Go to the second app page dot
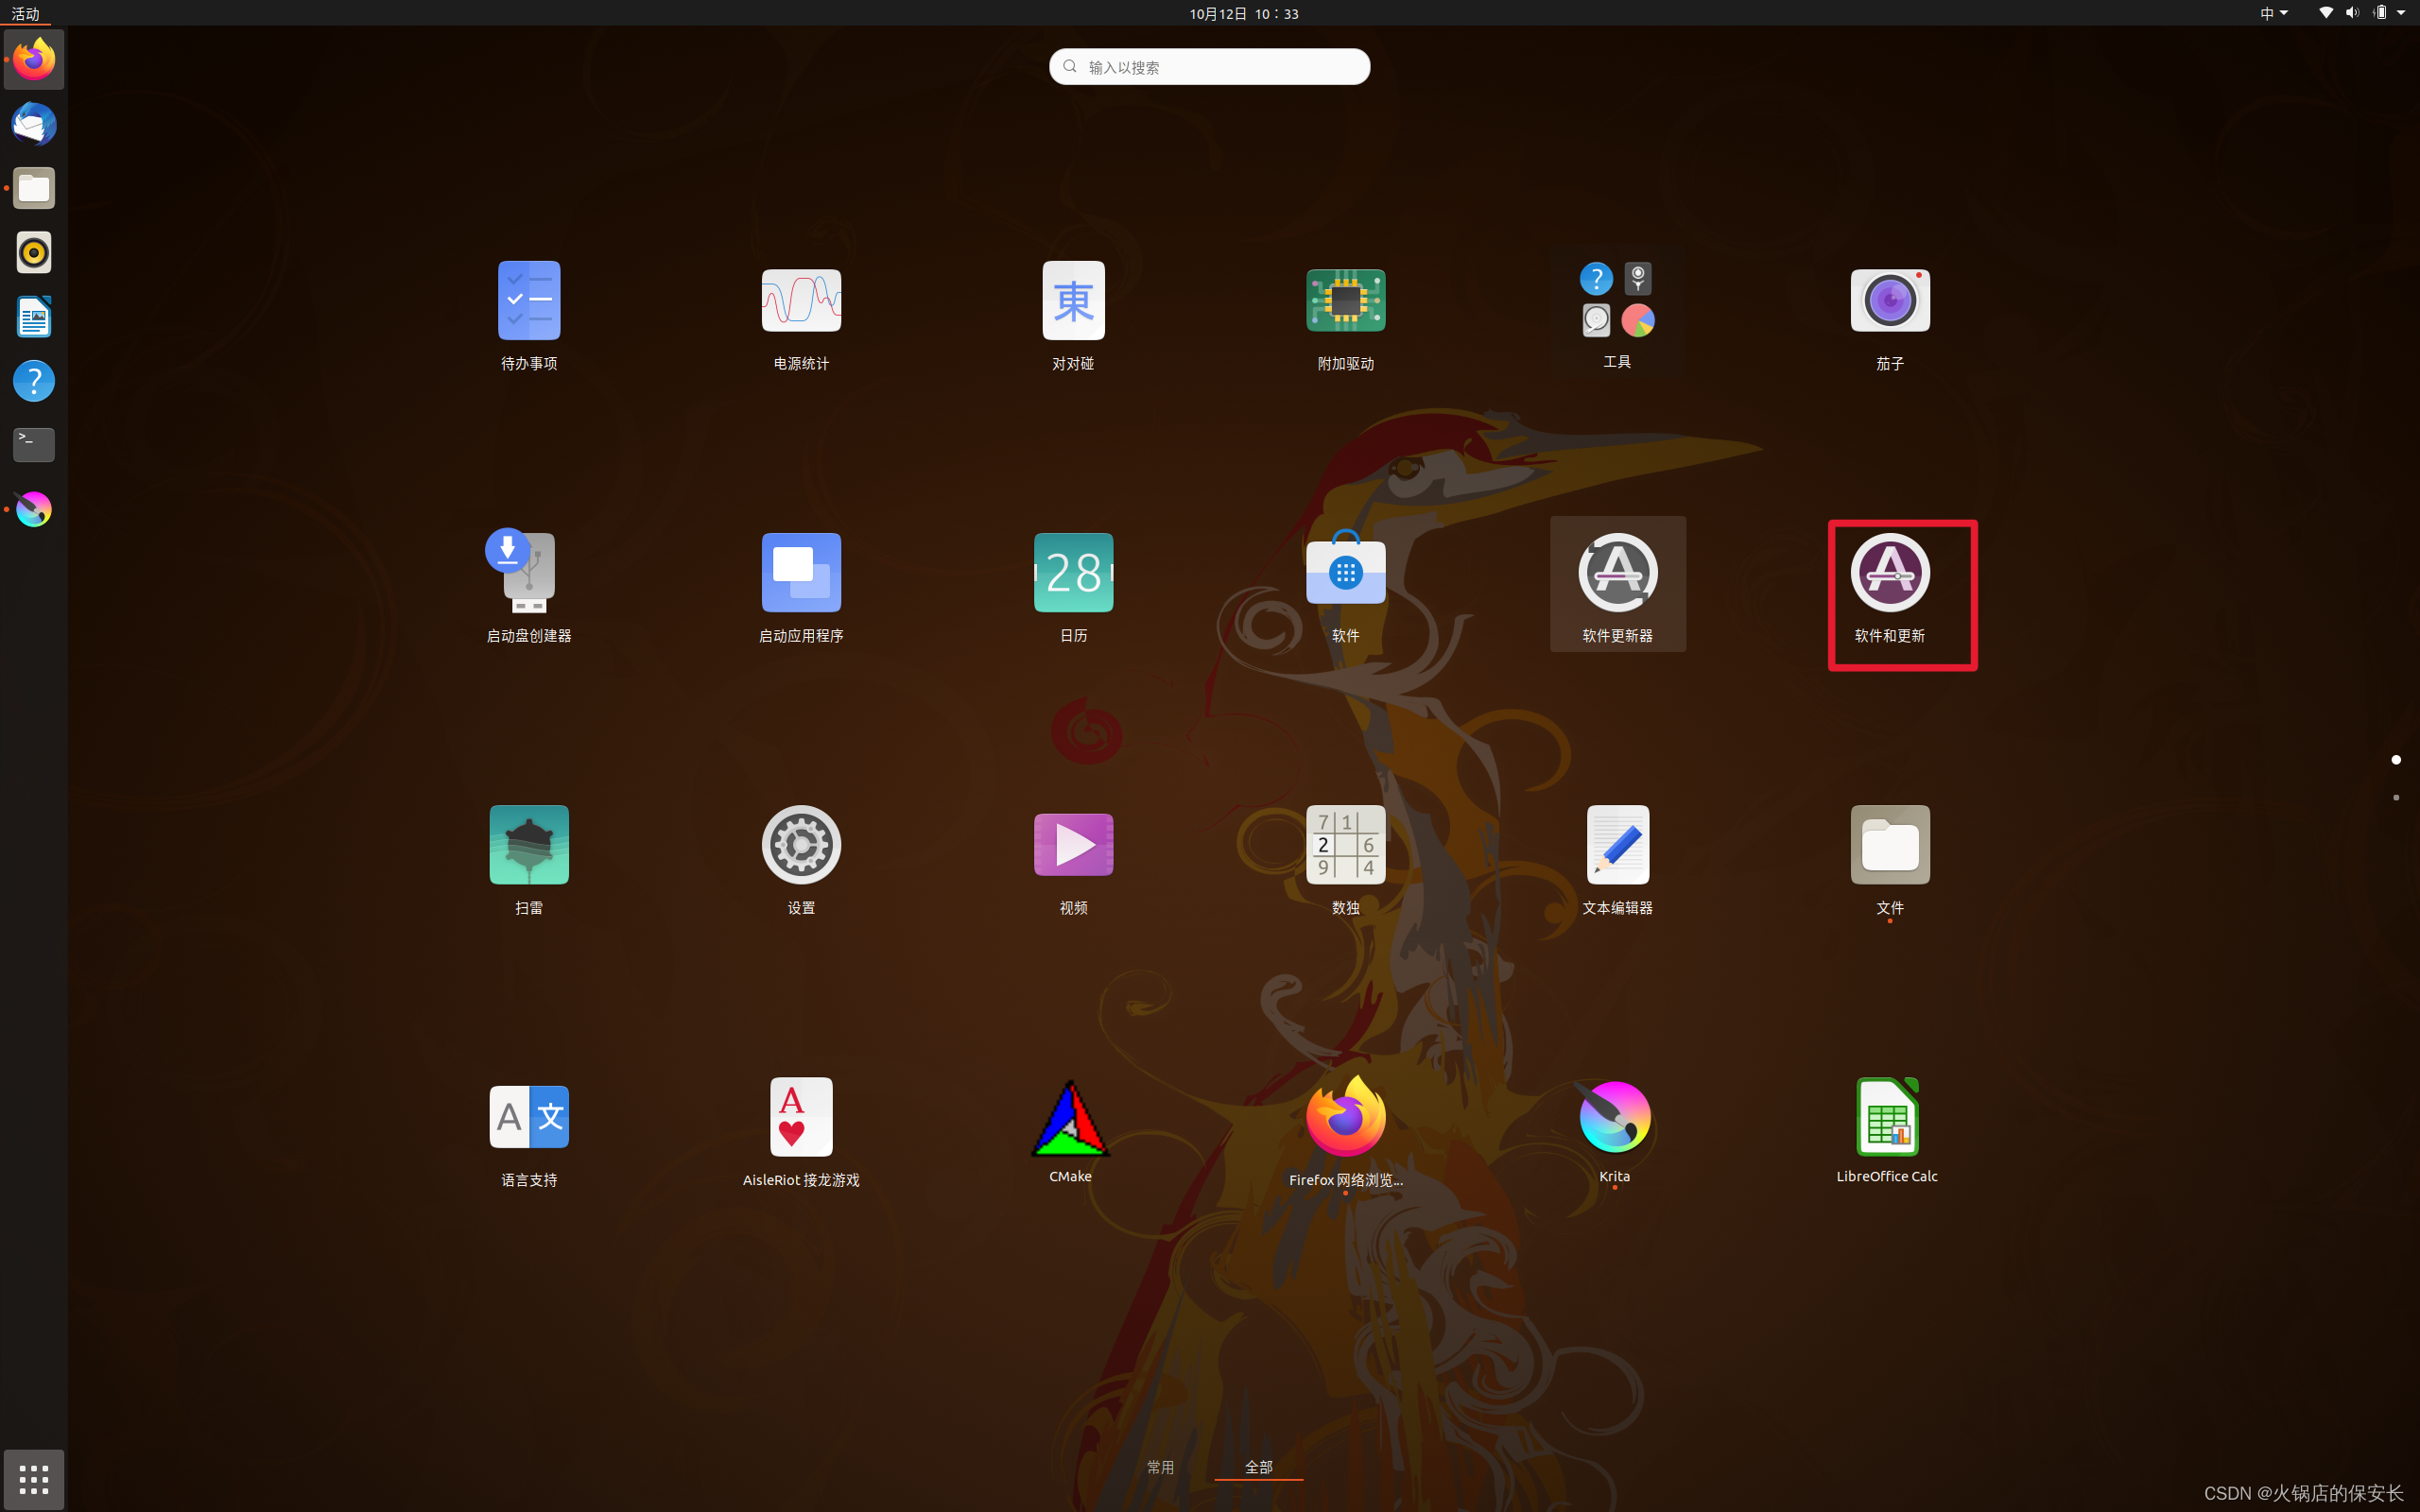The image size is (2420, 1512). [2396, 797]
